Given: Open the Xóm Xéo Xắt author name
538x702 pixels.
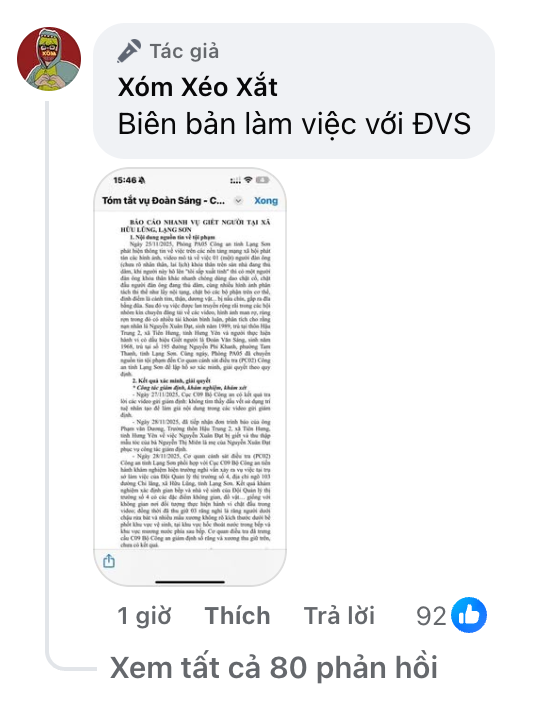Looking at the screenshot, I should point(197,86).
